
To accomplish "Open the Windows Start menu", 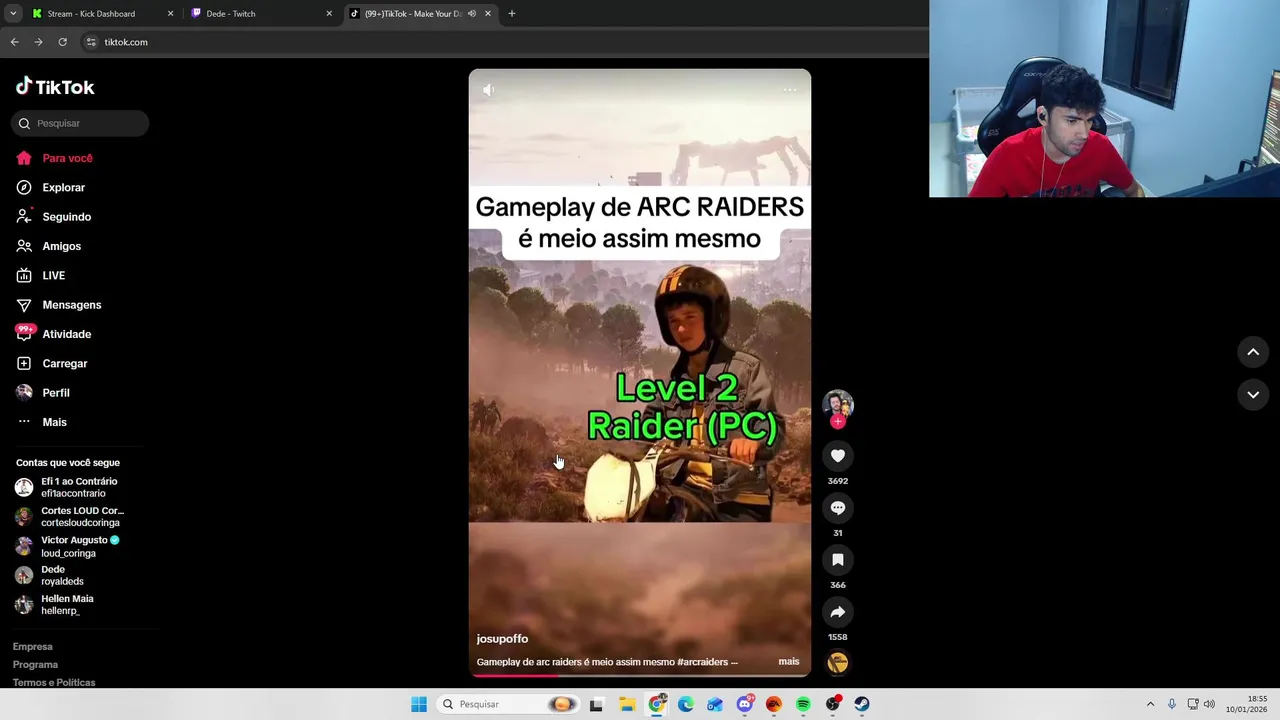I will pos(419,704).
